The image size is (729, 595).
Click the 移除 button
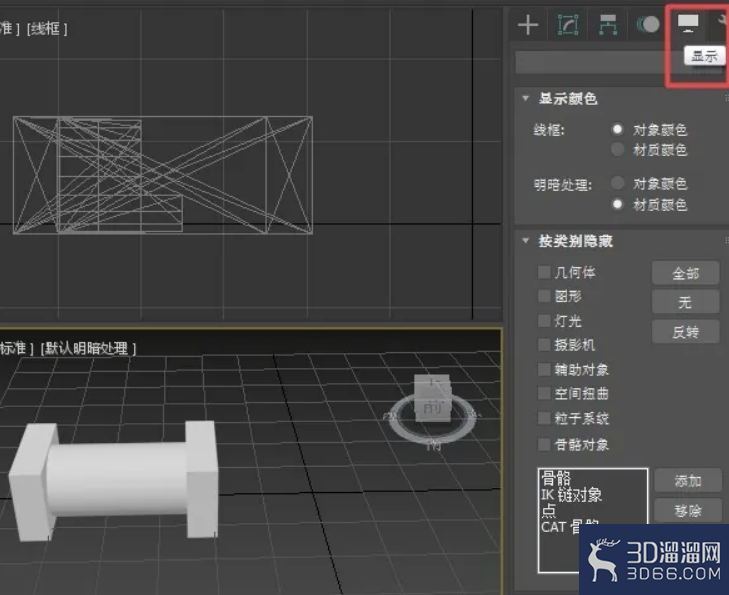[x=688, y=510]
